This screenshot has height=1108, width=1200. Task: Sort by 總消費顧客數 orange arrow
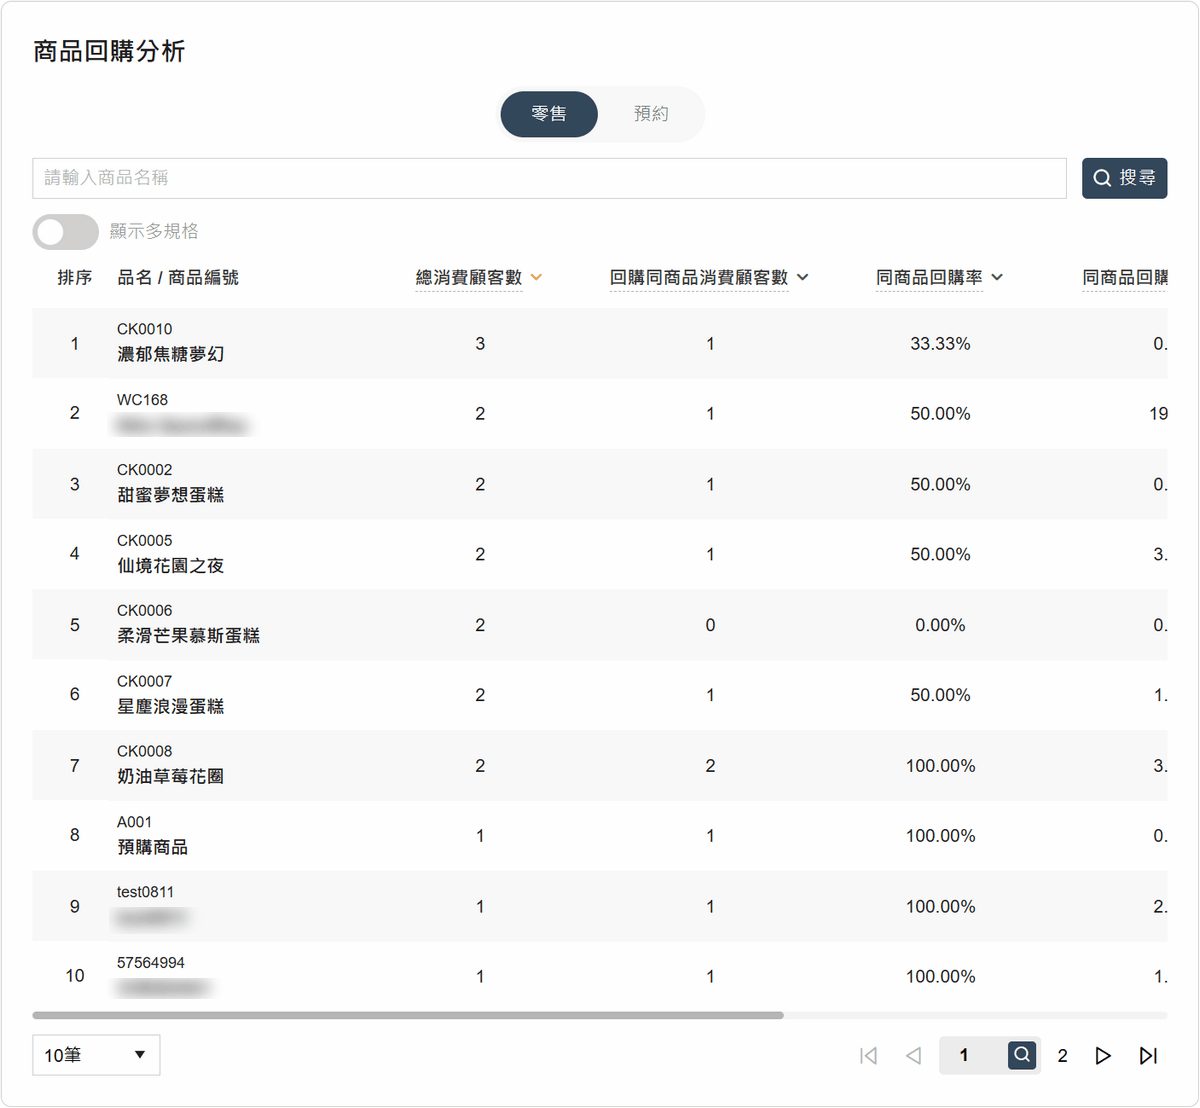pyautogui.click(x=537, y=278)
